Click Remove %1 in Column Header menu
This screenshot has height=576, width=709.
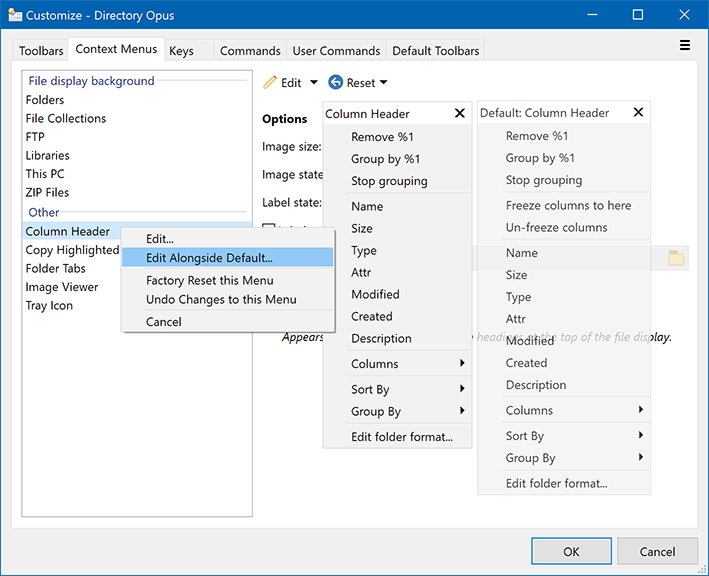(x=398, y=137)
